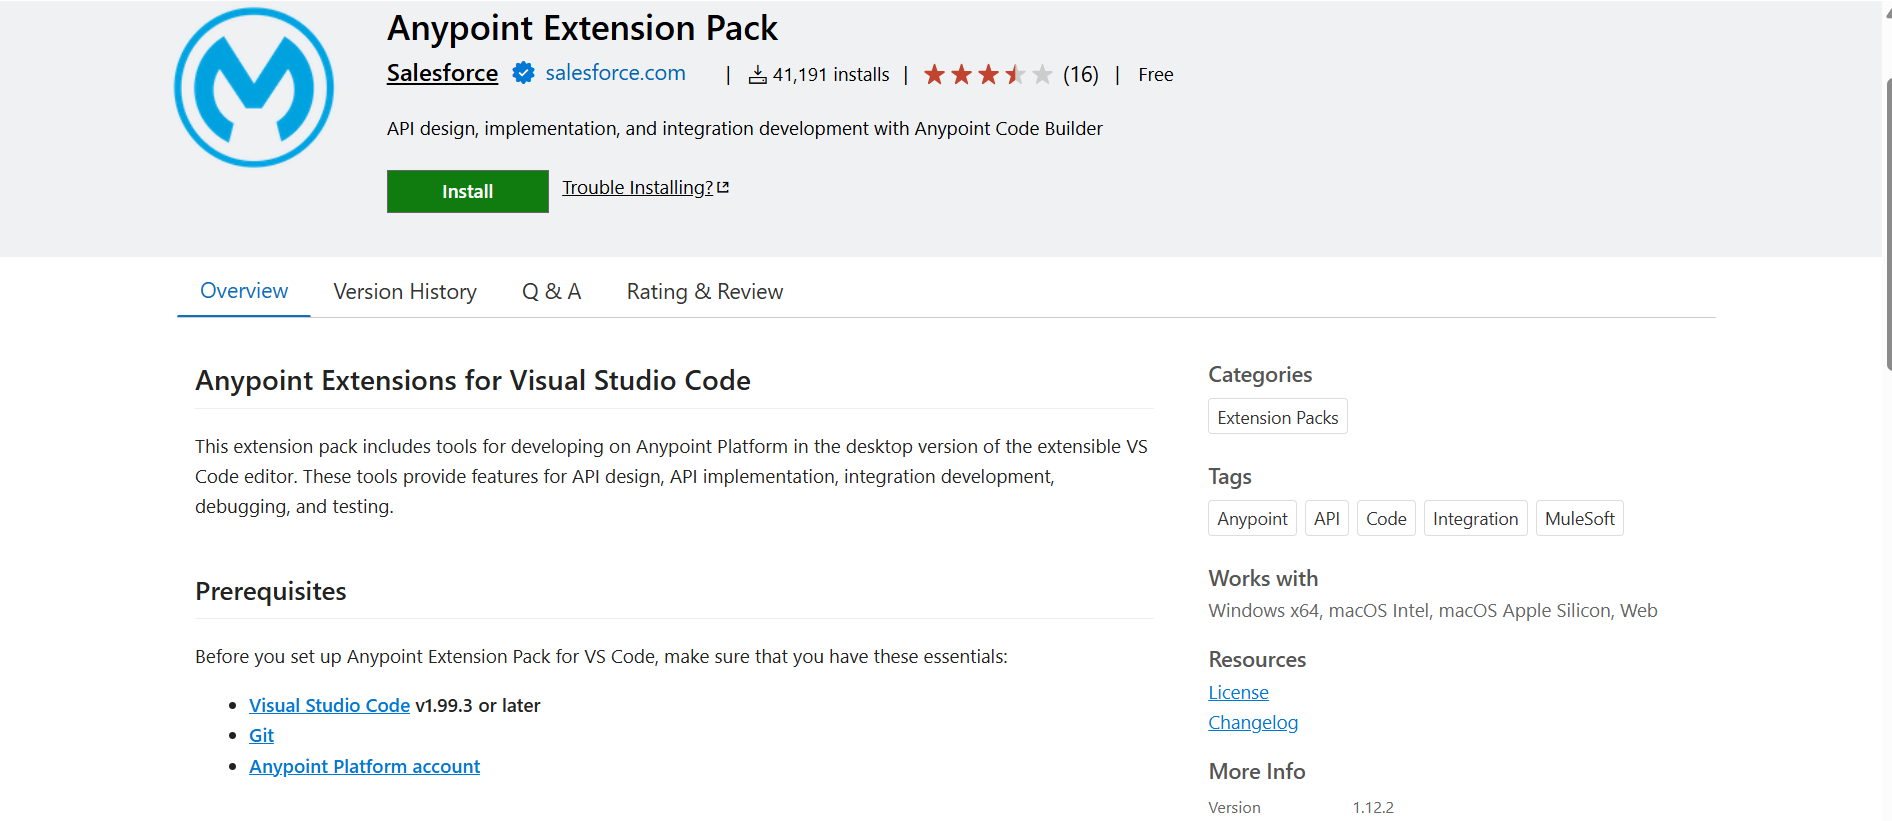The width and height of the screenshot is (1892, 821).
Task: Click the star rating icons
Action: [x=987, y=75]
